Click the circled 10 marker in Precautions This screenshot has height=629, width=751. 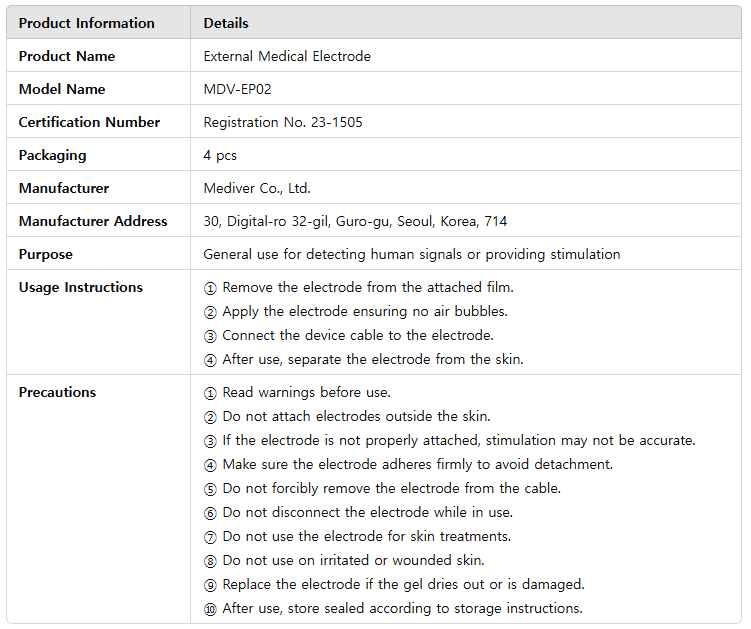pyautogui.click(x=210, y=609)
